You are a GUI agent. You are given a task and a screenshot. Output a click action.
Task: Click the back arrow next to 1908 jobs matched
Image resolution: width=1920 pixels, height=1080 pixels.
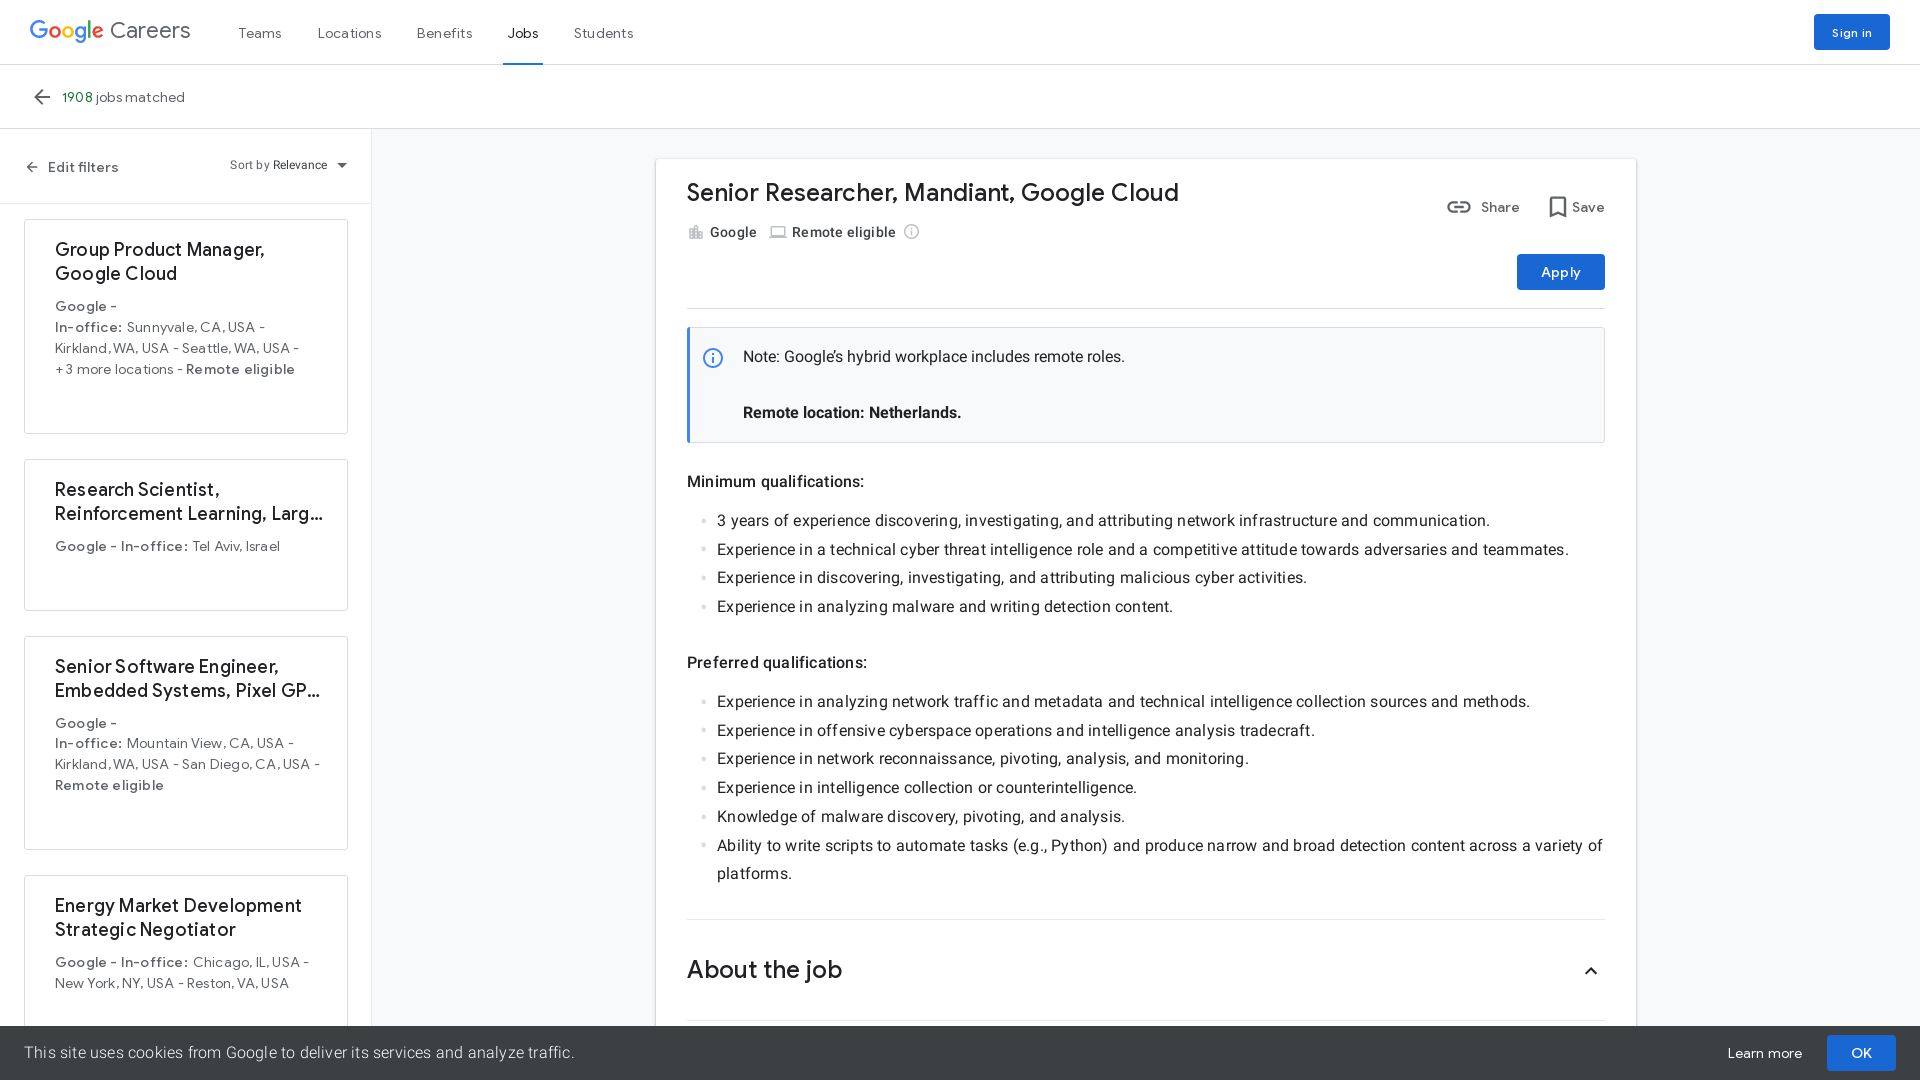(42, 96)
